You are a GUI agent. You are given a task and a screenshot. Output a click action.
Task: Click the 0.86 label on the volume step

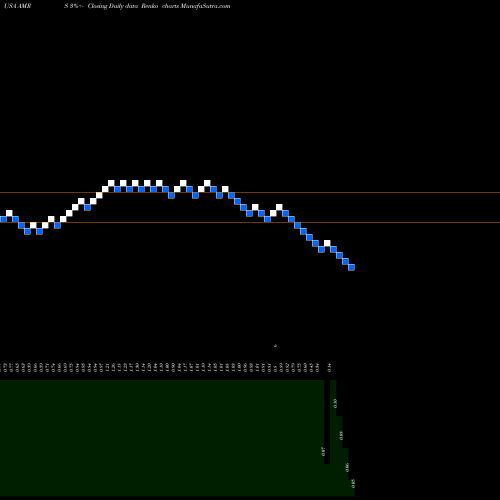pyautogui.click(x=347, y=467)
